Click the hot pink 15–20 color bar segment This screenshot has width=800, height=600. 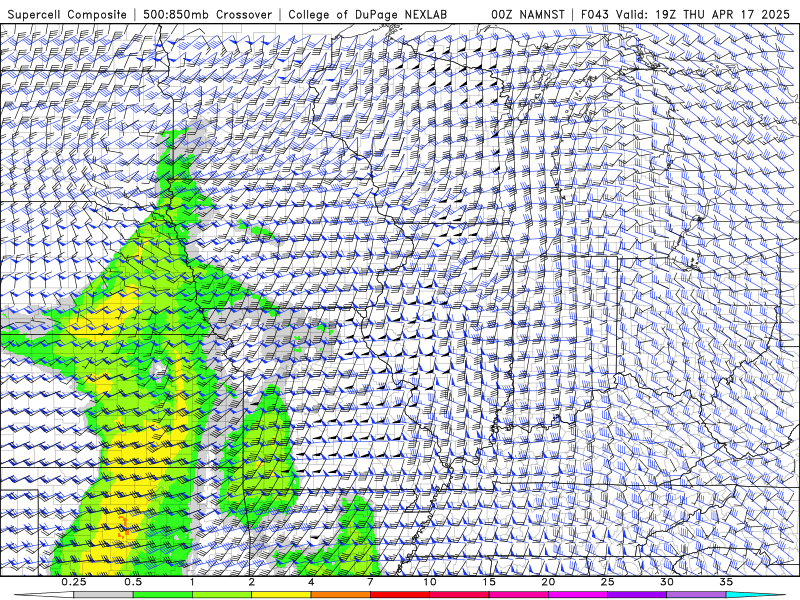(x=518, y=595)
